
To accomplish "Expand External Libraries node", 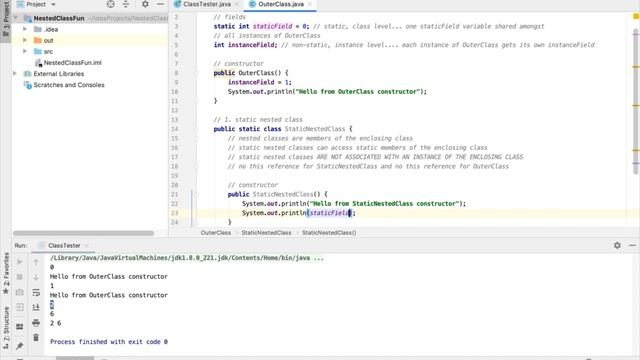I will pos(15,73).
